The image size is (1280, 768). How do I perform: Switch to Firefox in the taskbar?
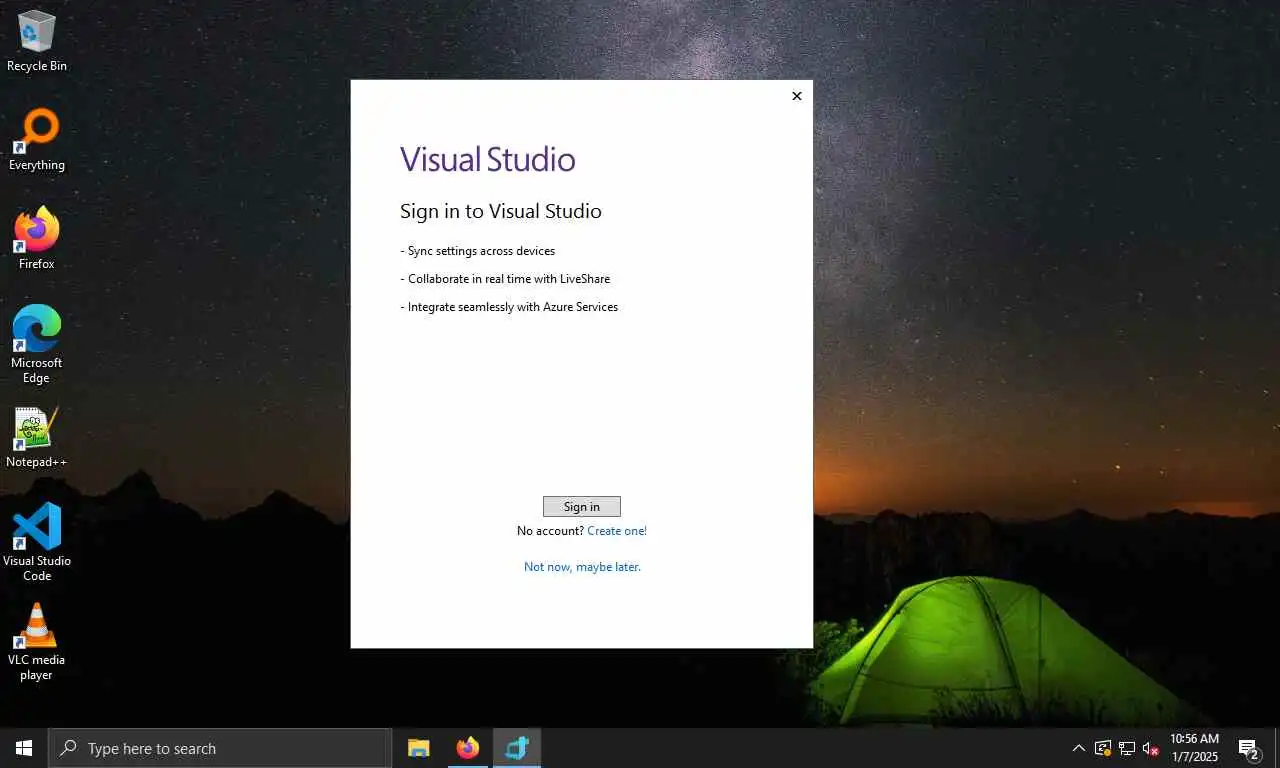467,748
